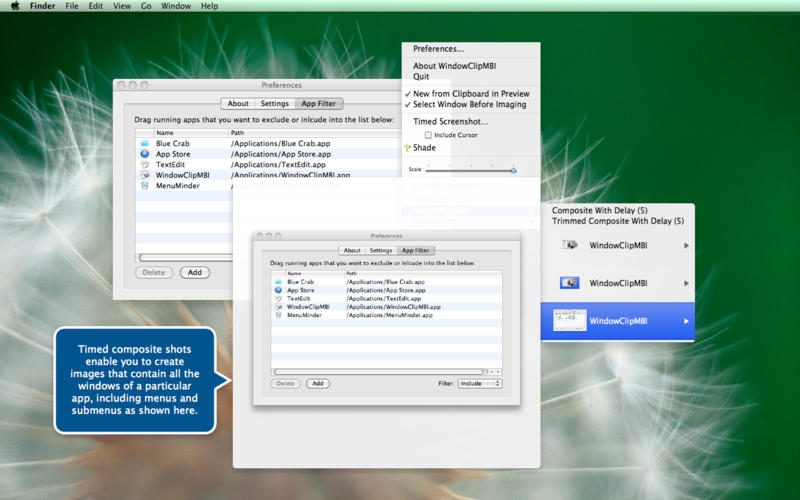
Task: Click Path column header in back Preferences window
Action: point(315,133)
